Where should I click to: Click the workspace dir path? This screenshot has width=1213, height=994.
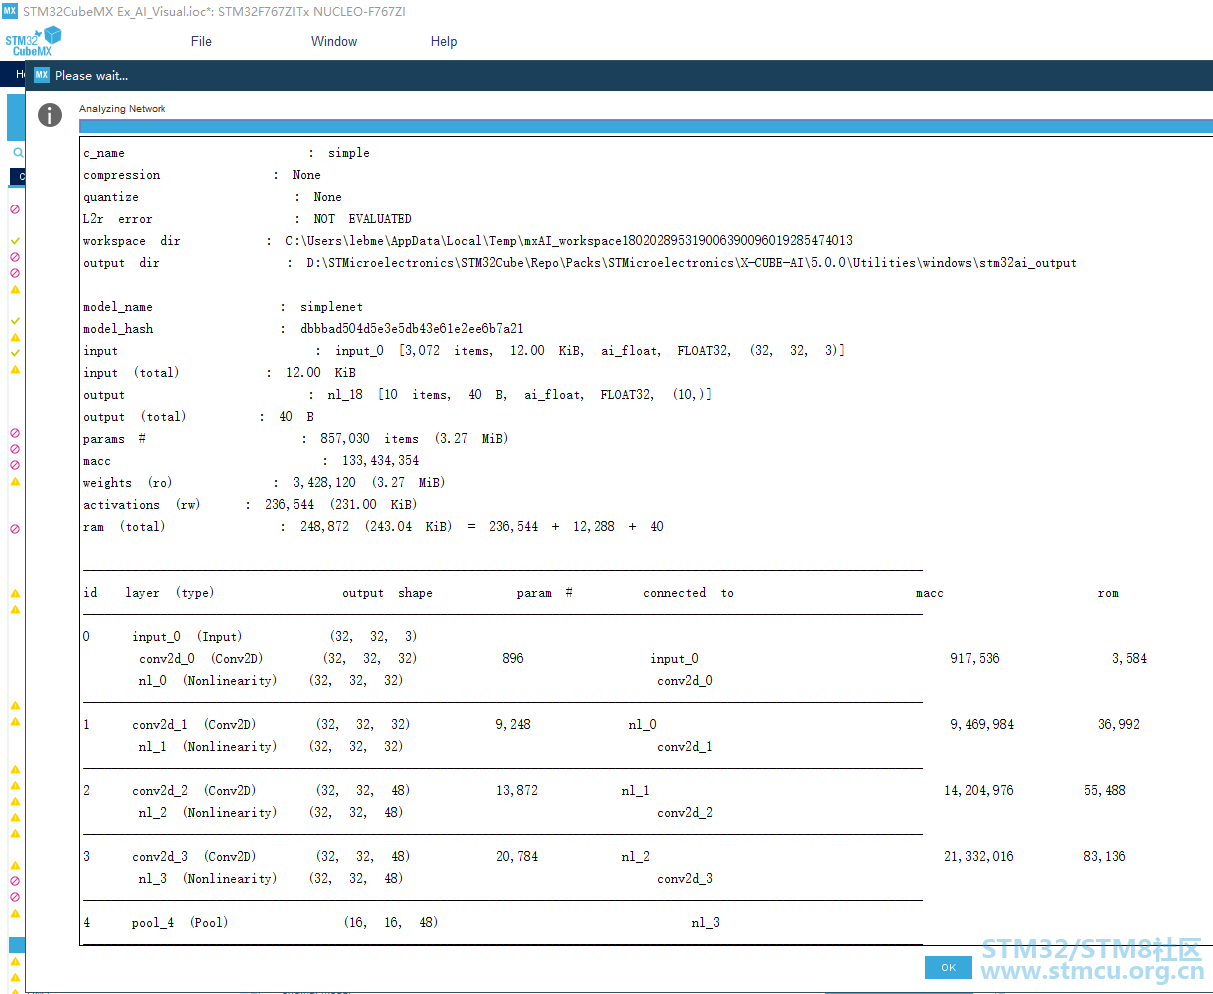pyautogui.click(x=569, y=241)
